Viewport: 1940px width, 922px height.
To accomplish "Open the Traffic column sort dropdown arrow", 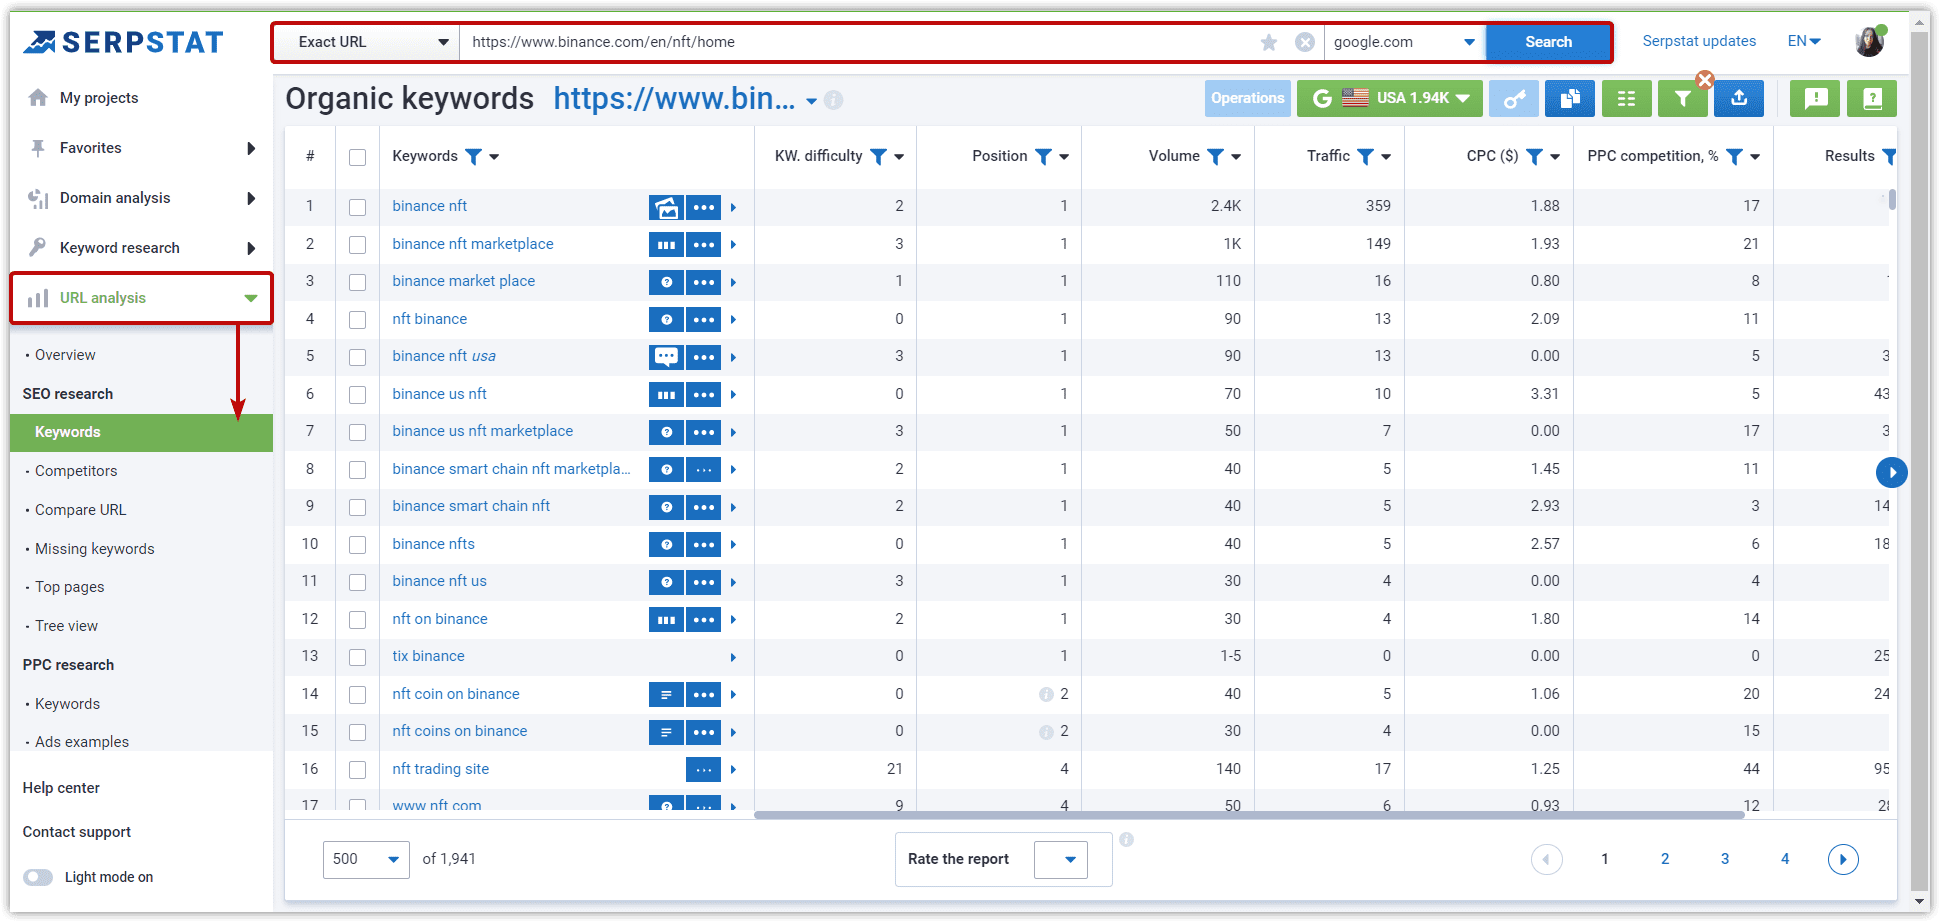I will pyautogui.click(x=1386, y=157).
